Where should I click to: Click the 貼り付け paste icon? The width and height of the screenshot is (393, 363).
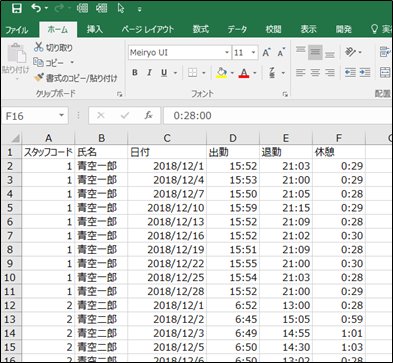pyautogui.click(x=17, y=54)
